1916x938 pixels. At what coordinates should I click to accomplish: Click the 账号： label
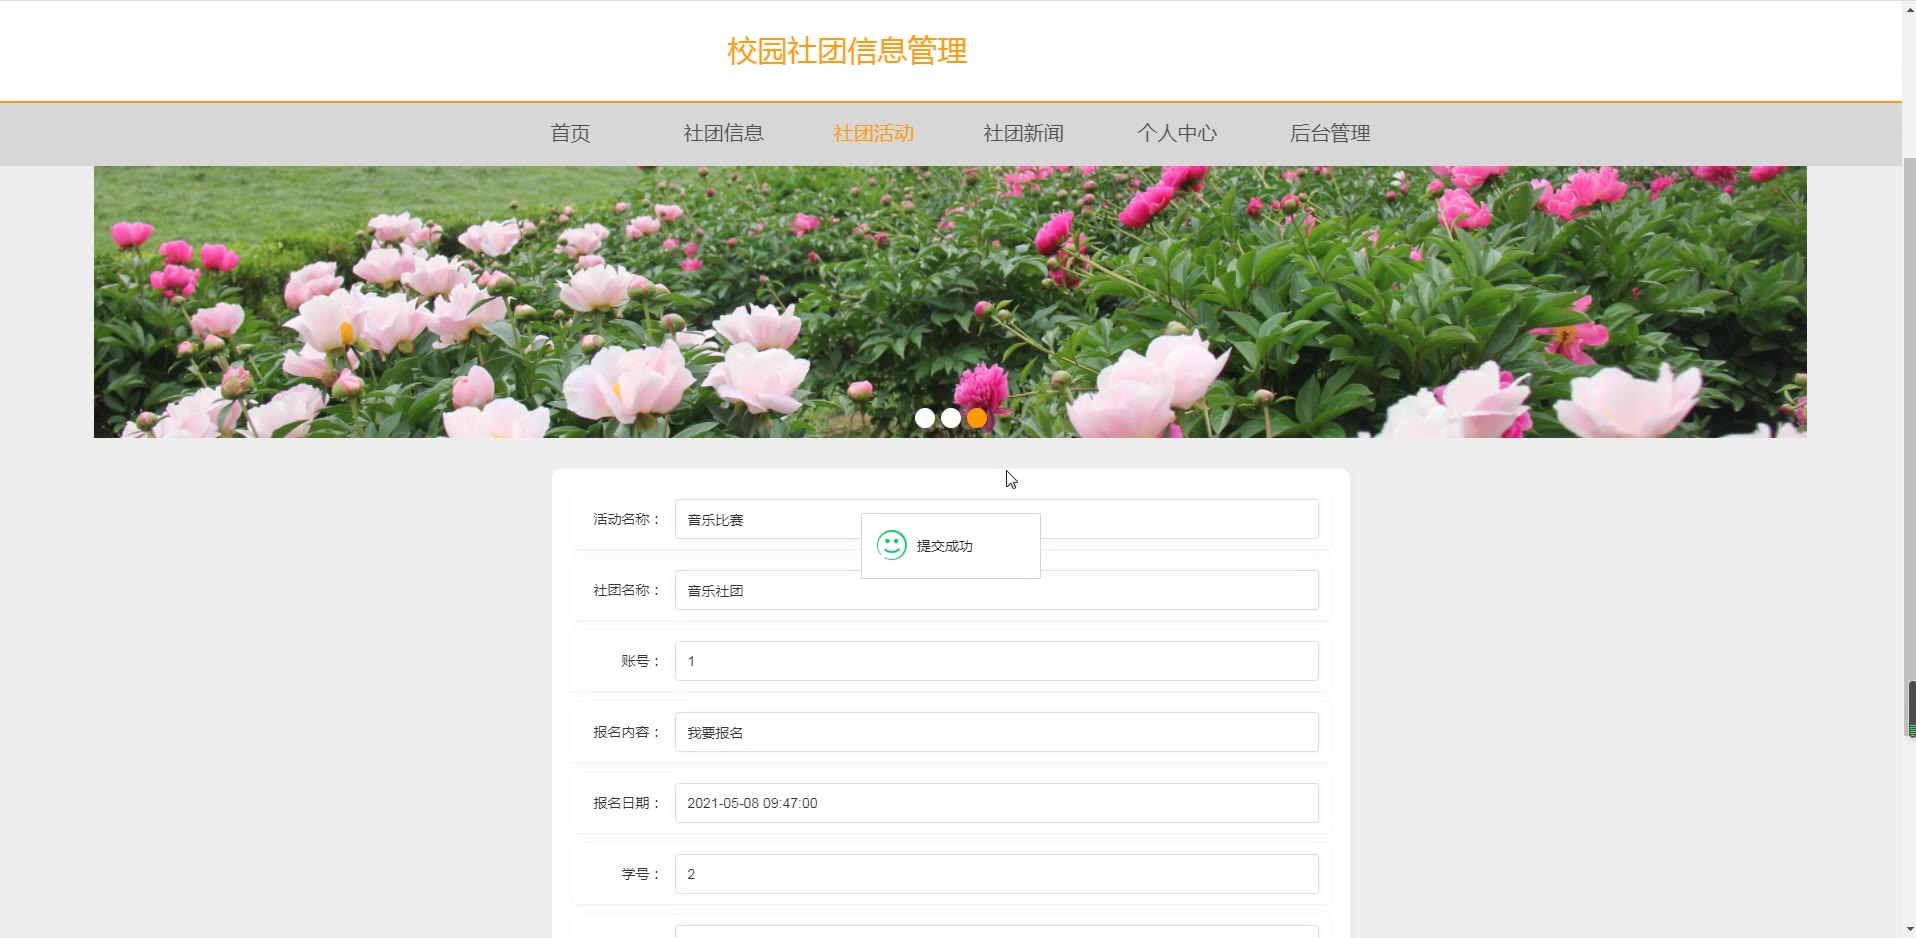(x=641, y=661)
